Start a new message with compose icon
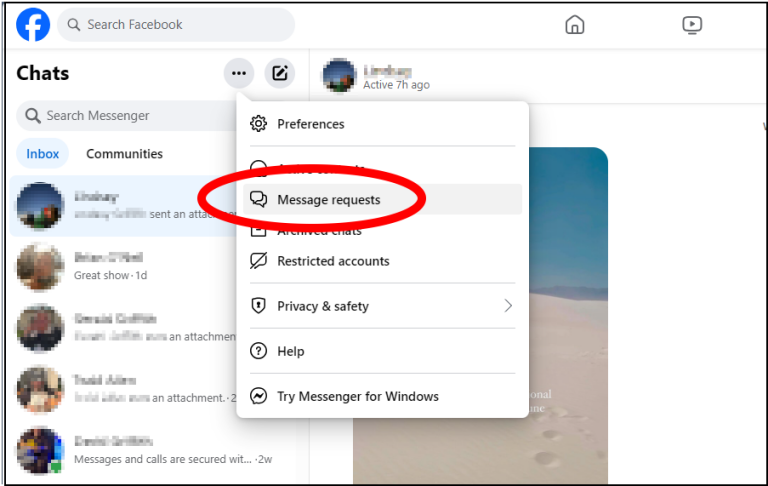 [x=280, y=73]
